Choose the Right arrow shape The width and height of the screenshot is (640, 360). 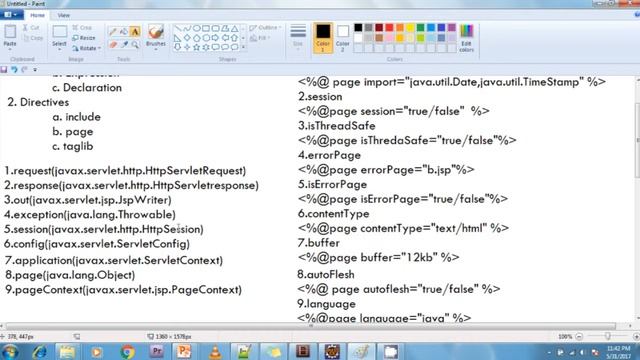[215, 38]
